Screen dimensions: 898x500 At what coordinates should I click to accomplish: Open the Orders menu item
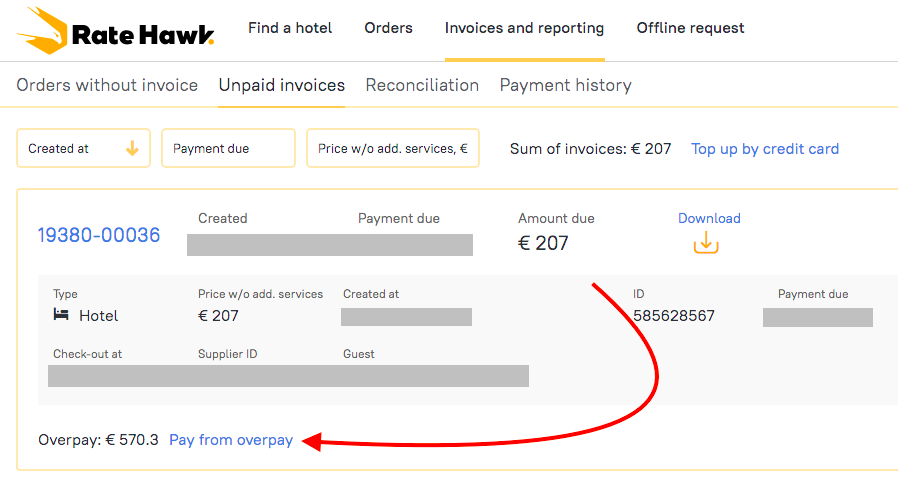(388, 28)
